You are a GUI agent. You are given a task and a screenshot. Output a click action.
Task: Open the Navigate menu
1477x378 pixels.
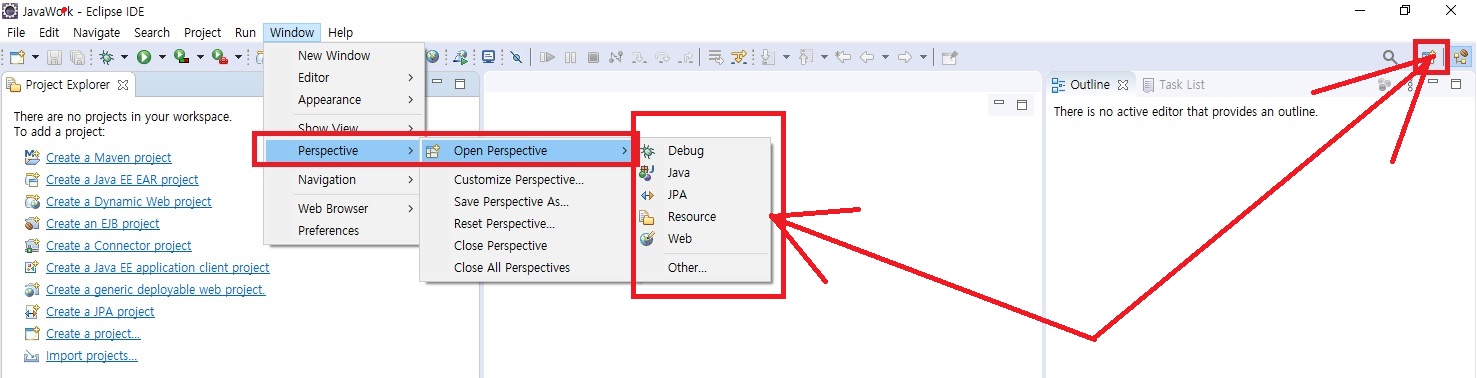point(96,32)
